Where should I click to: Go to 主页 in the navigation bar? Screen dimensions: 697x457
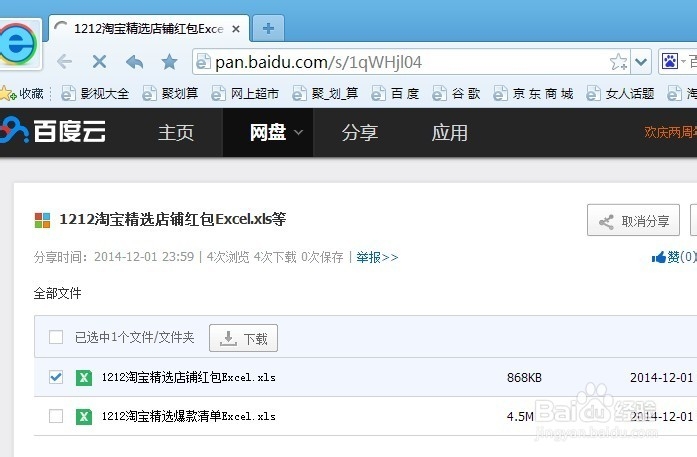click(x=176, y=132)
